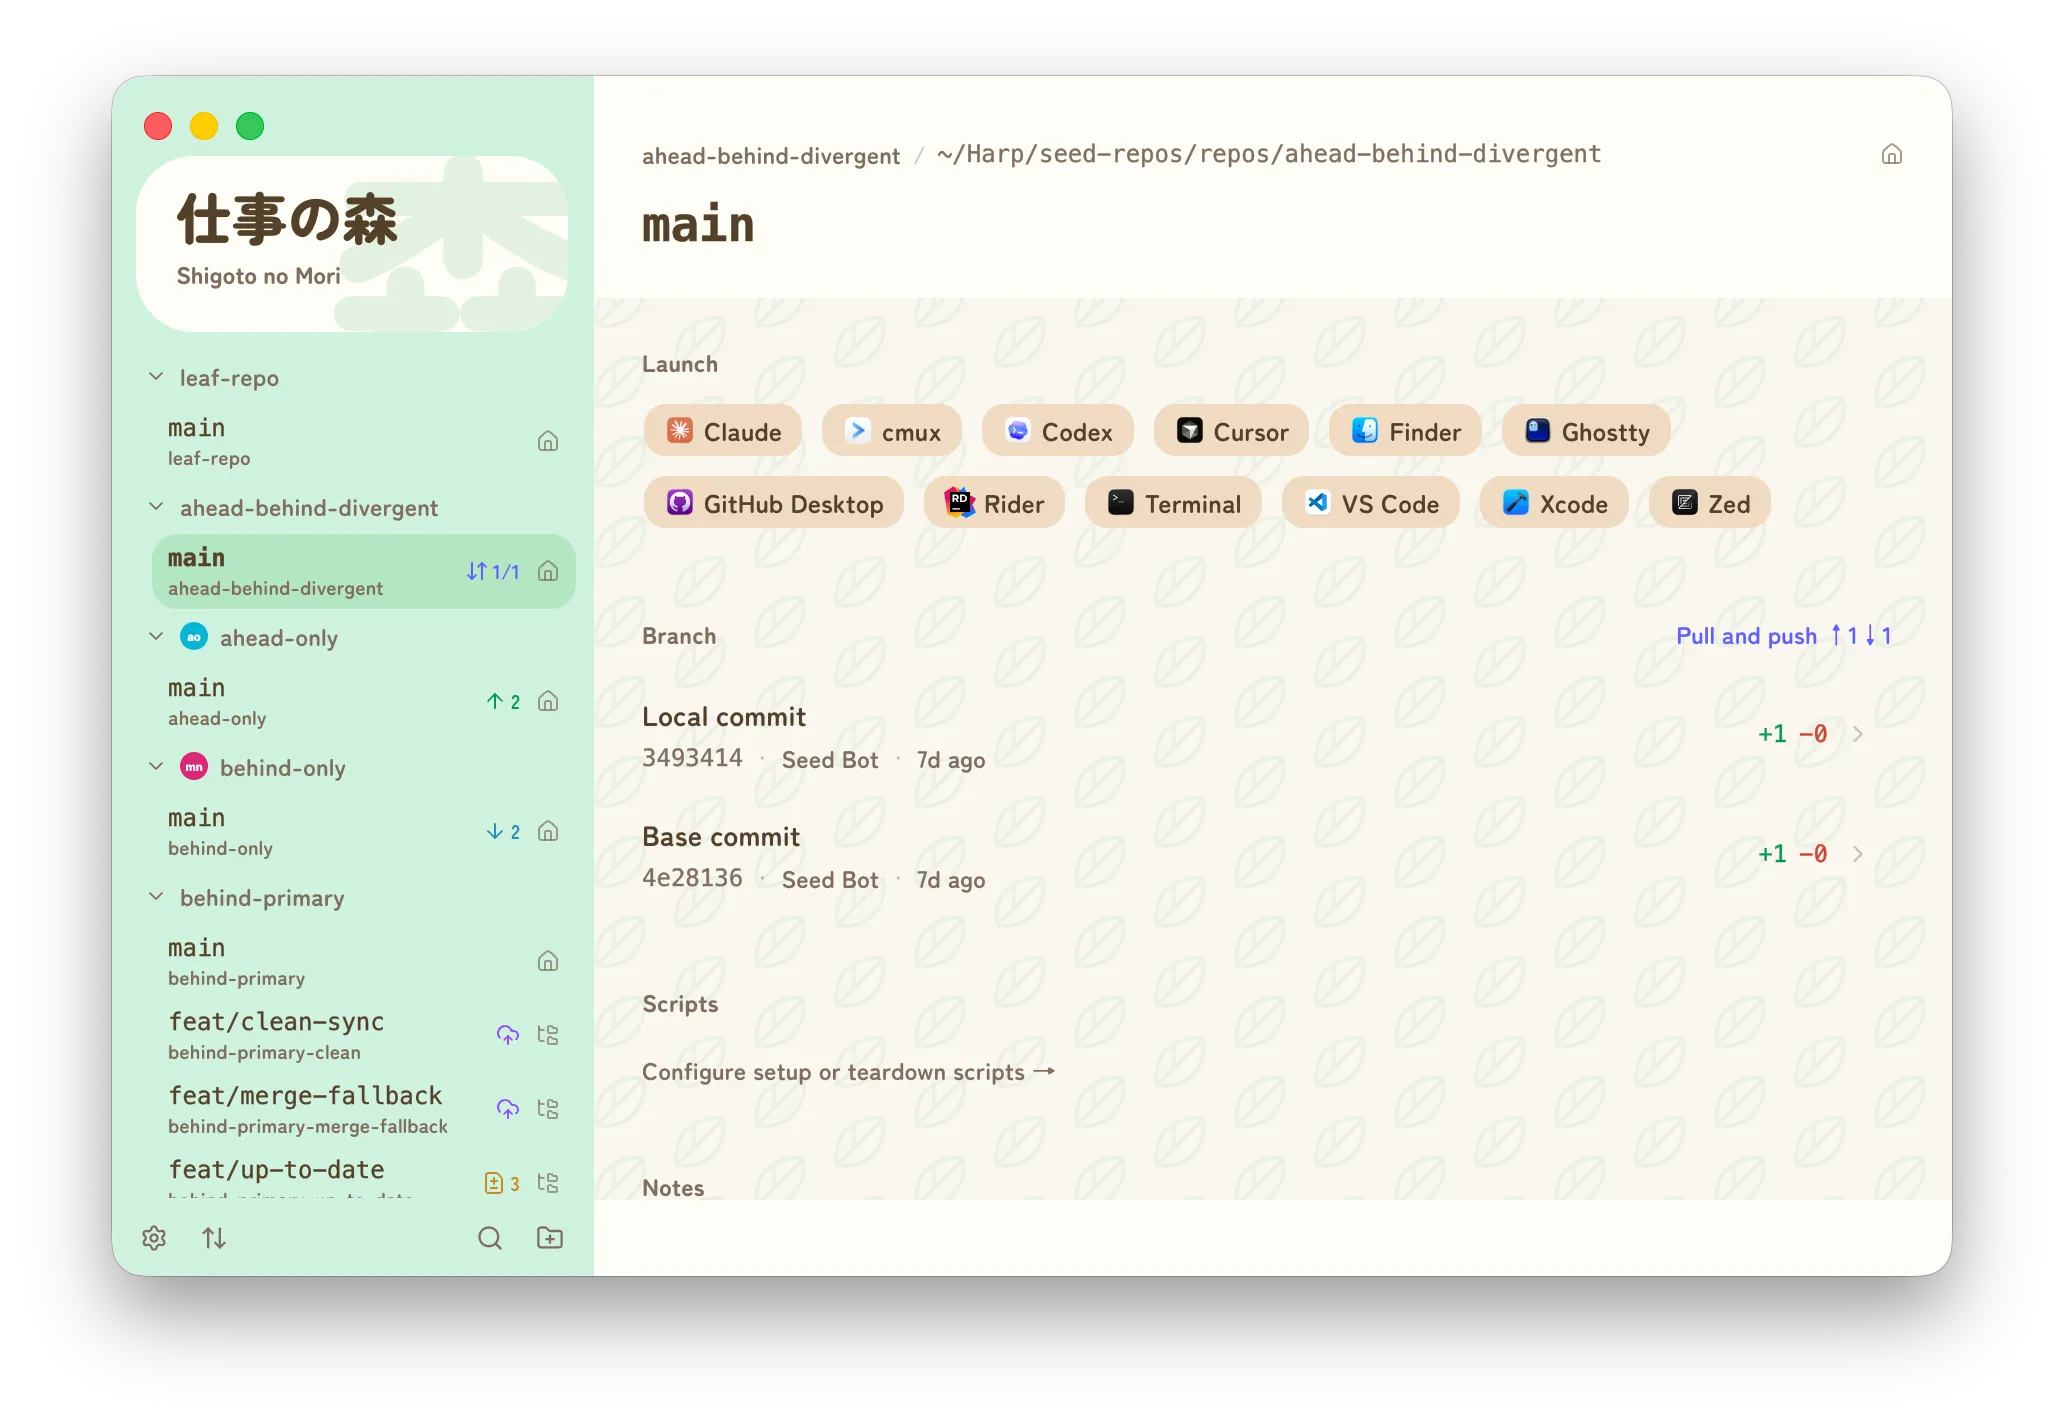
Task: Click the Scripts section heading
Action: point(680,1004)
